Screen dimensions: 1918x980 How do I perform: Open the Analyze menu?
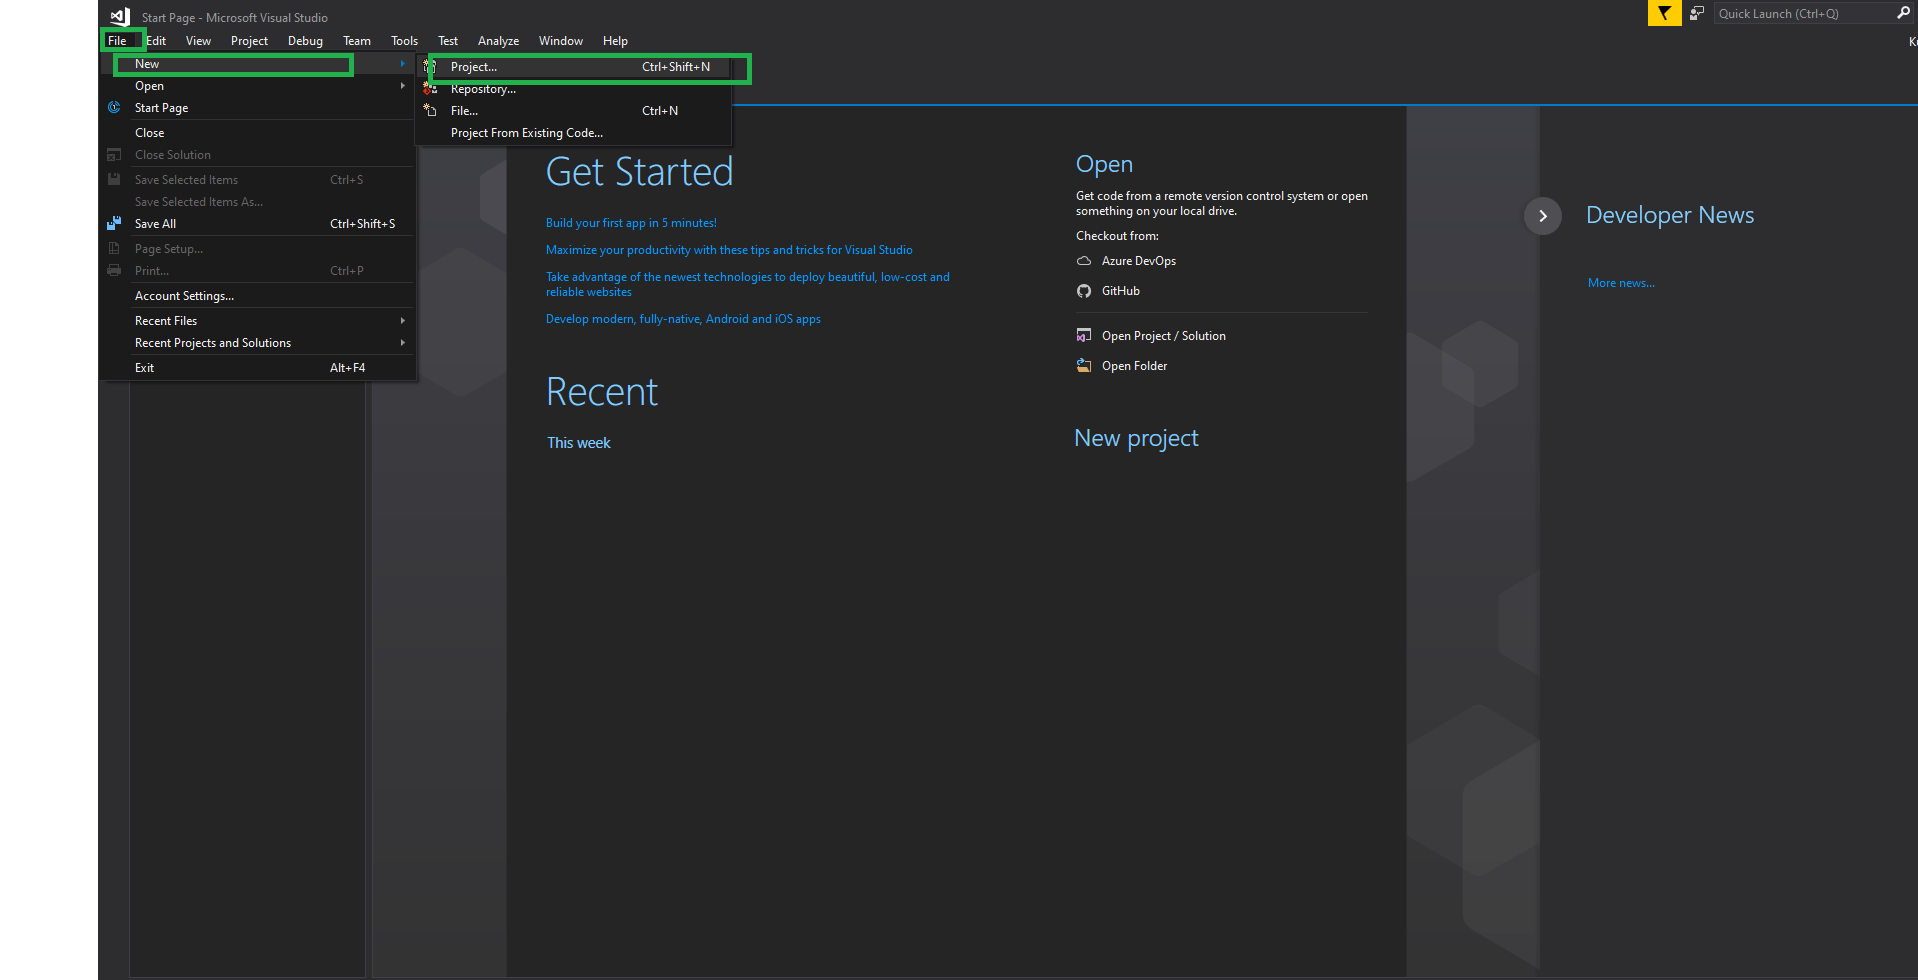(x=498, y=41)
